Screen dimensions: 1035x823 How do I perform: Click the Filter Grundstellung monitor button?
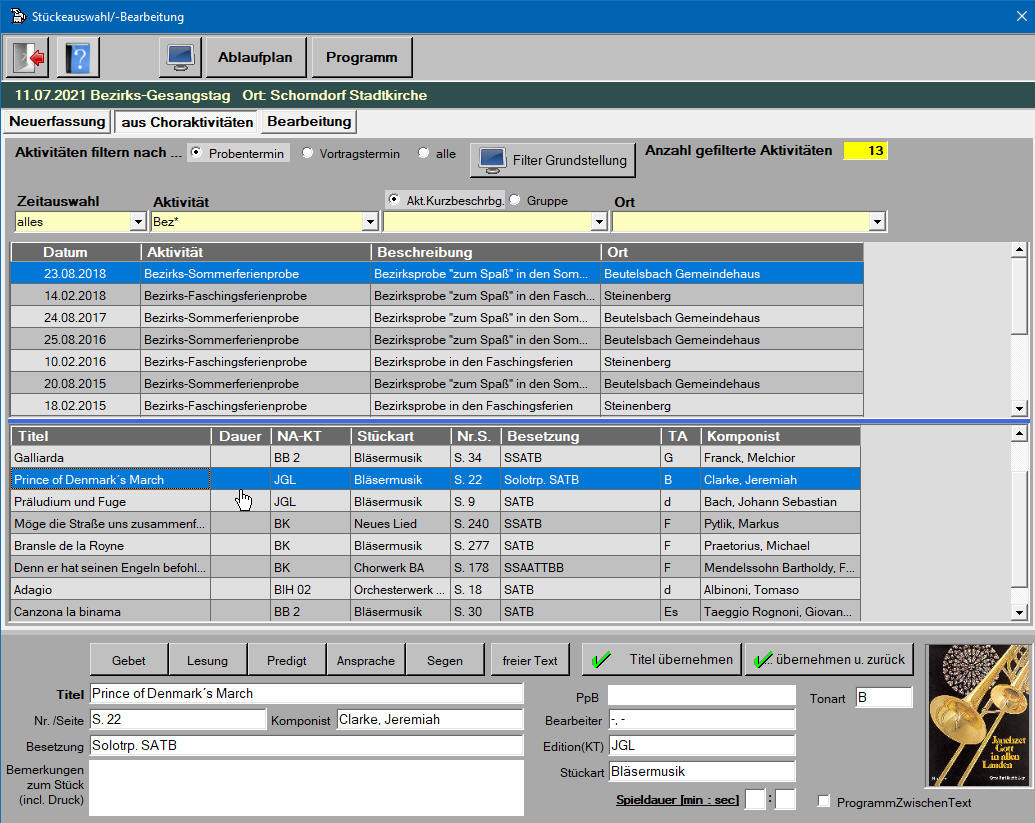[x=553, y=160]
